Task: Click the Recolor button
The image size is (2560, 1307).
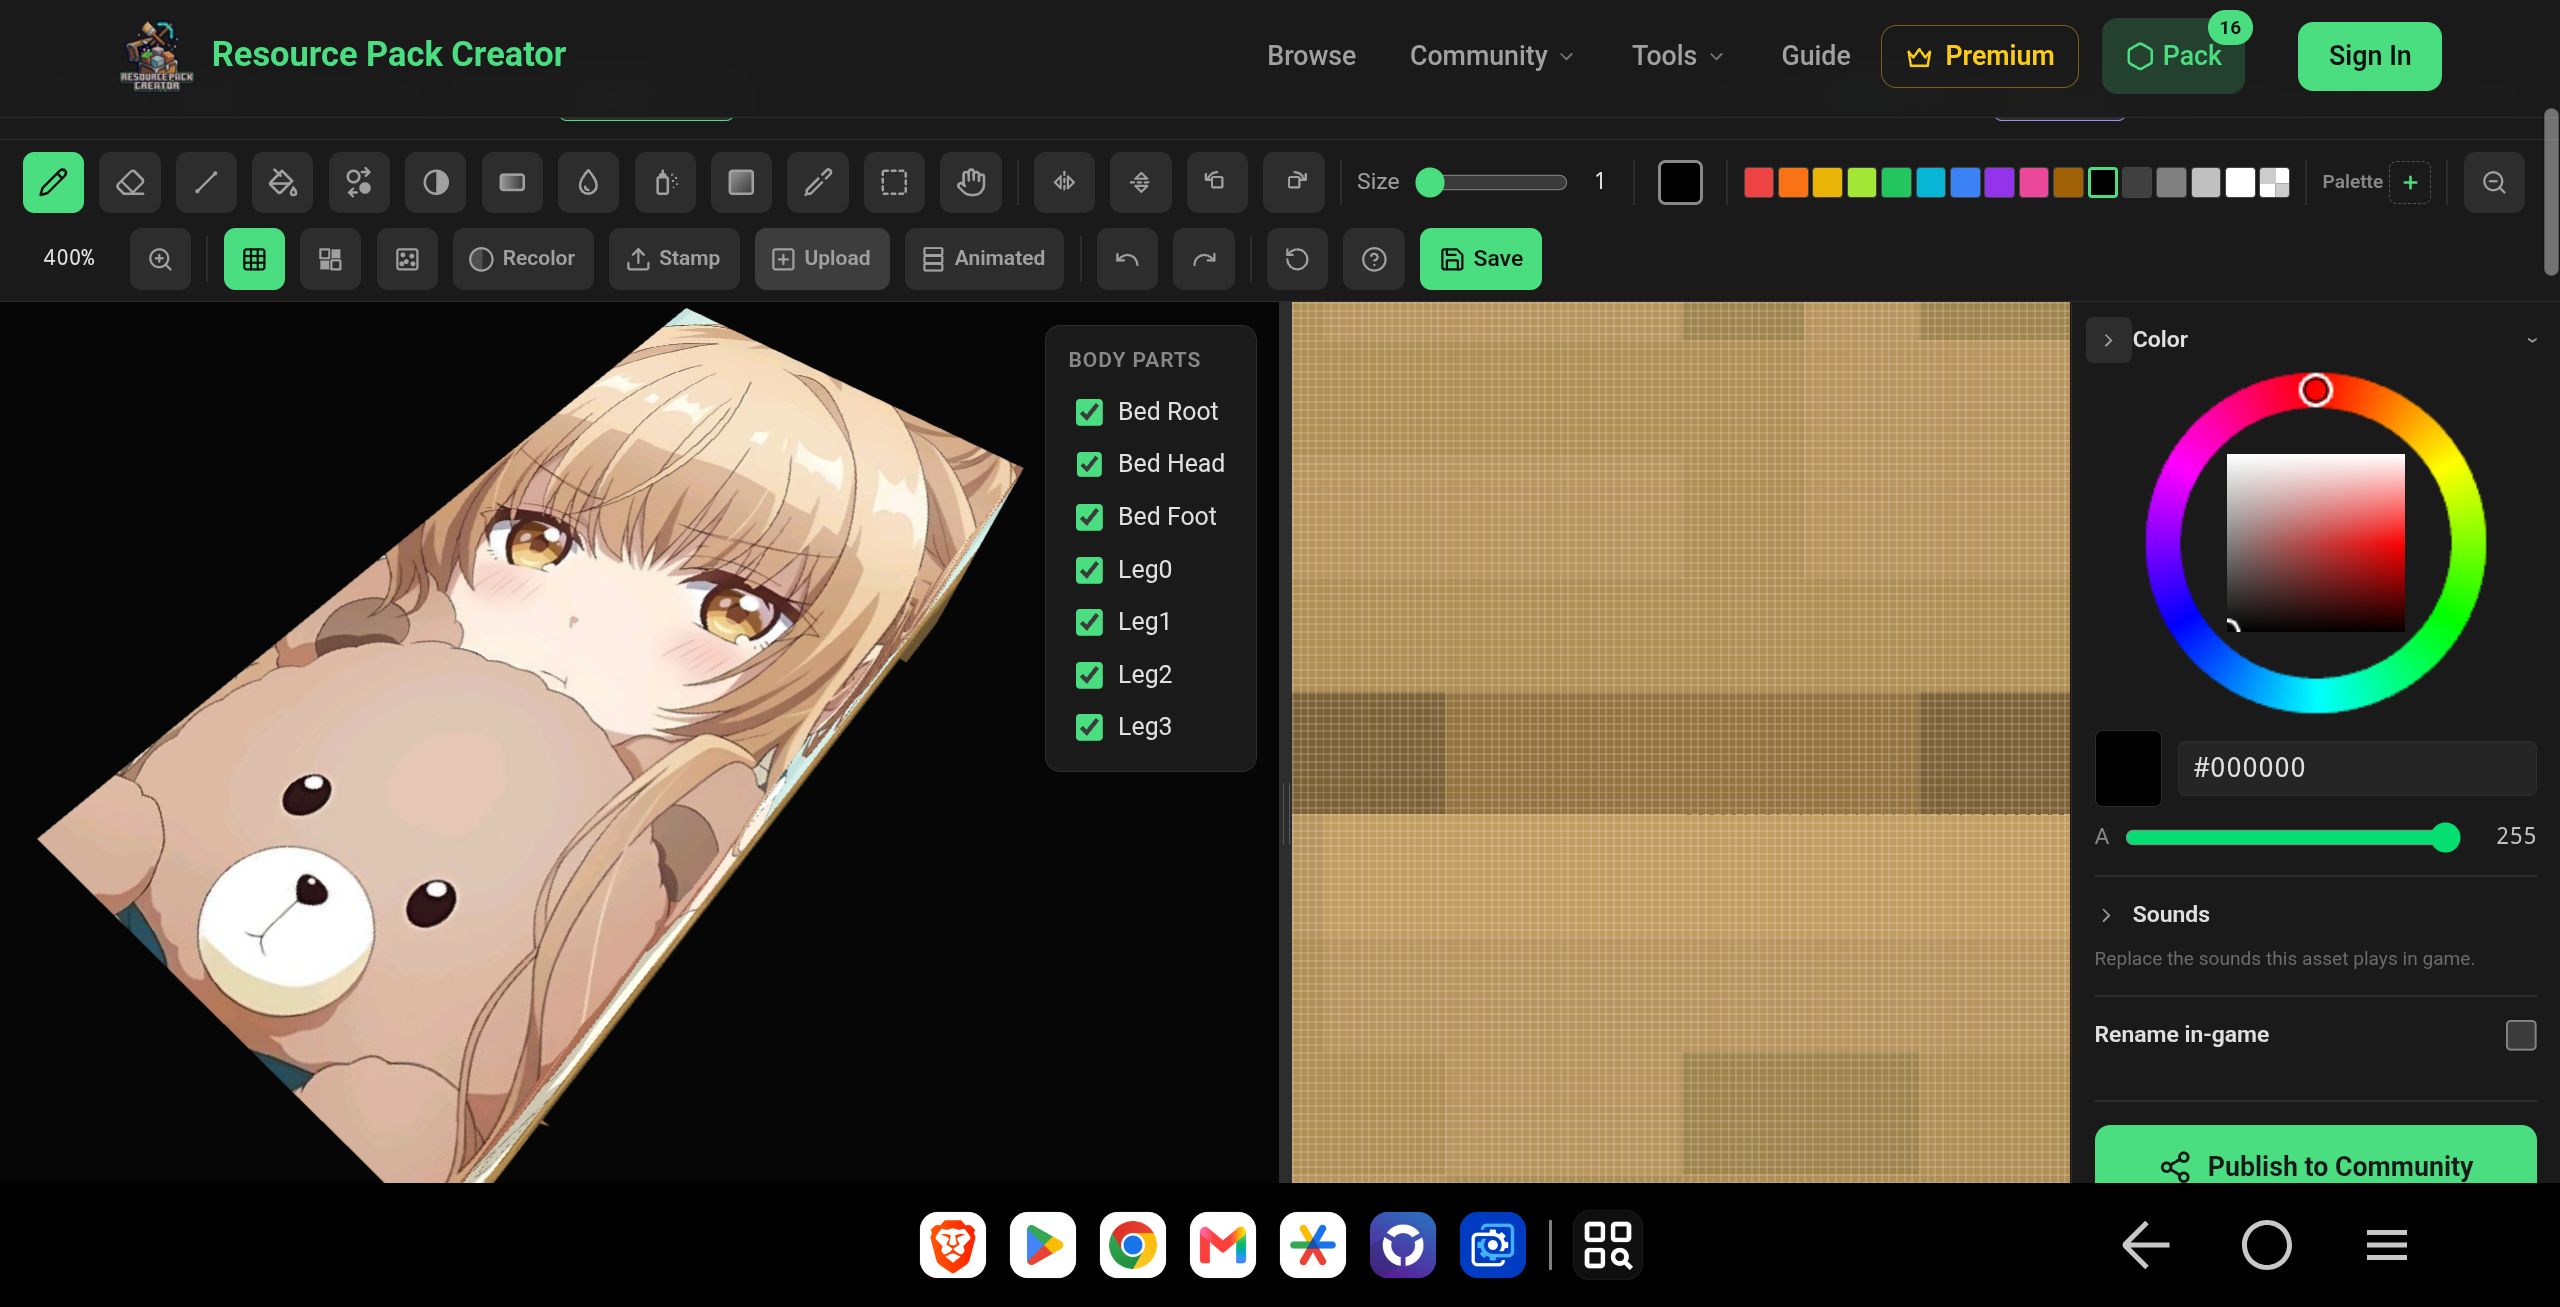Action: pos(523,259)
